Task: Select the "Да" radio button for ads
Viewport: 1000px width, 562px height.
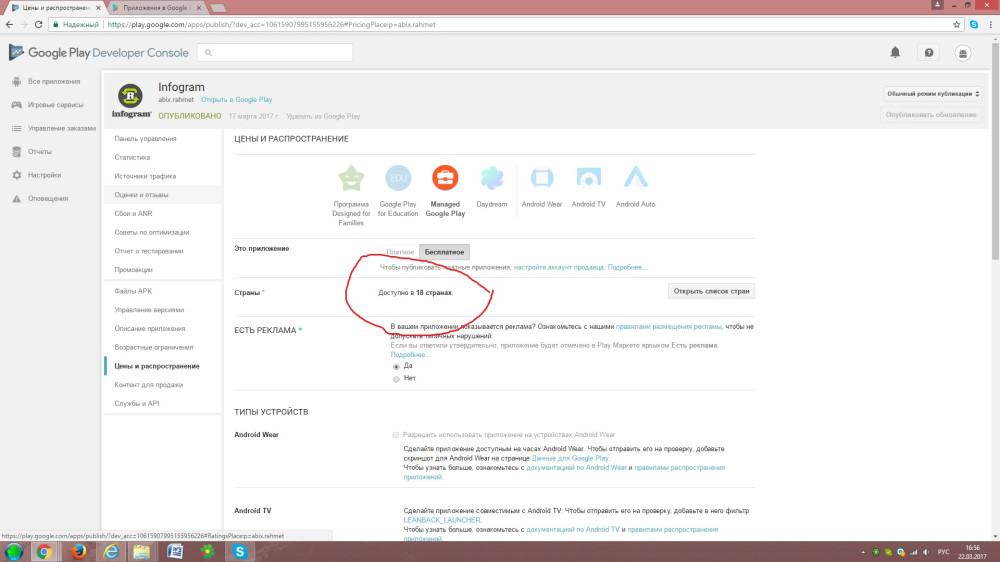Action: point(397,366)
